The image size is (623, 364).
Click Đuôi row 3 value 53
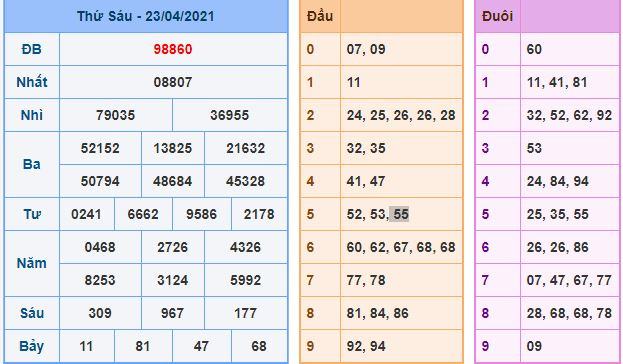click(534, 148)
